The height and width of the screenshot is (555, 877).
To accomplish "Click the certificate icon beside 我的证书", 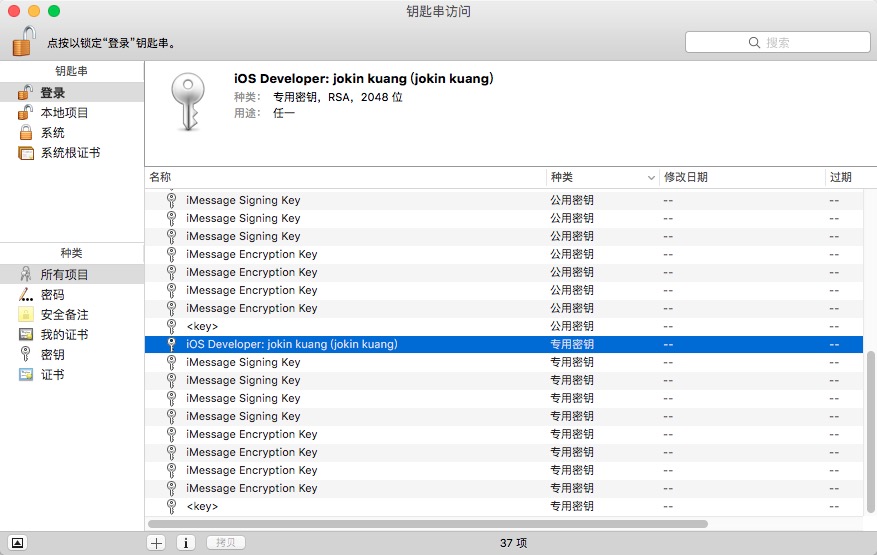I will click(26, 334).
